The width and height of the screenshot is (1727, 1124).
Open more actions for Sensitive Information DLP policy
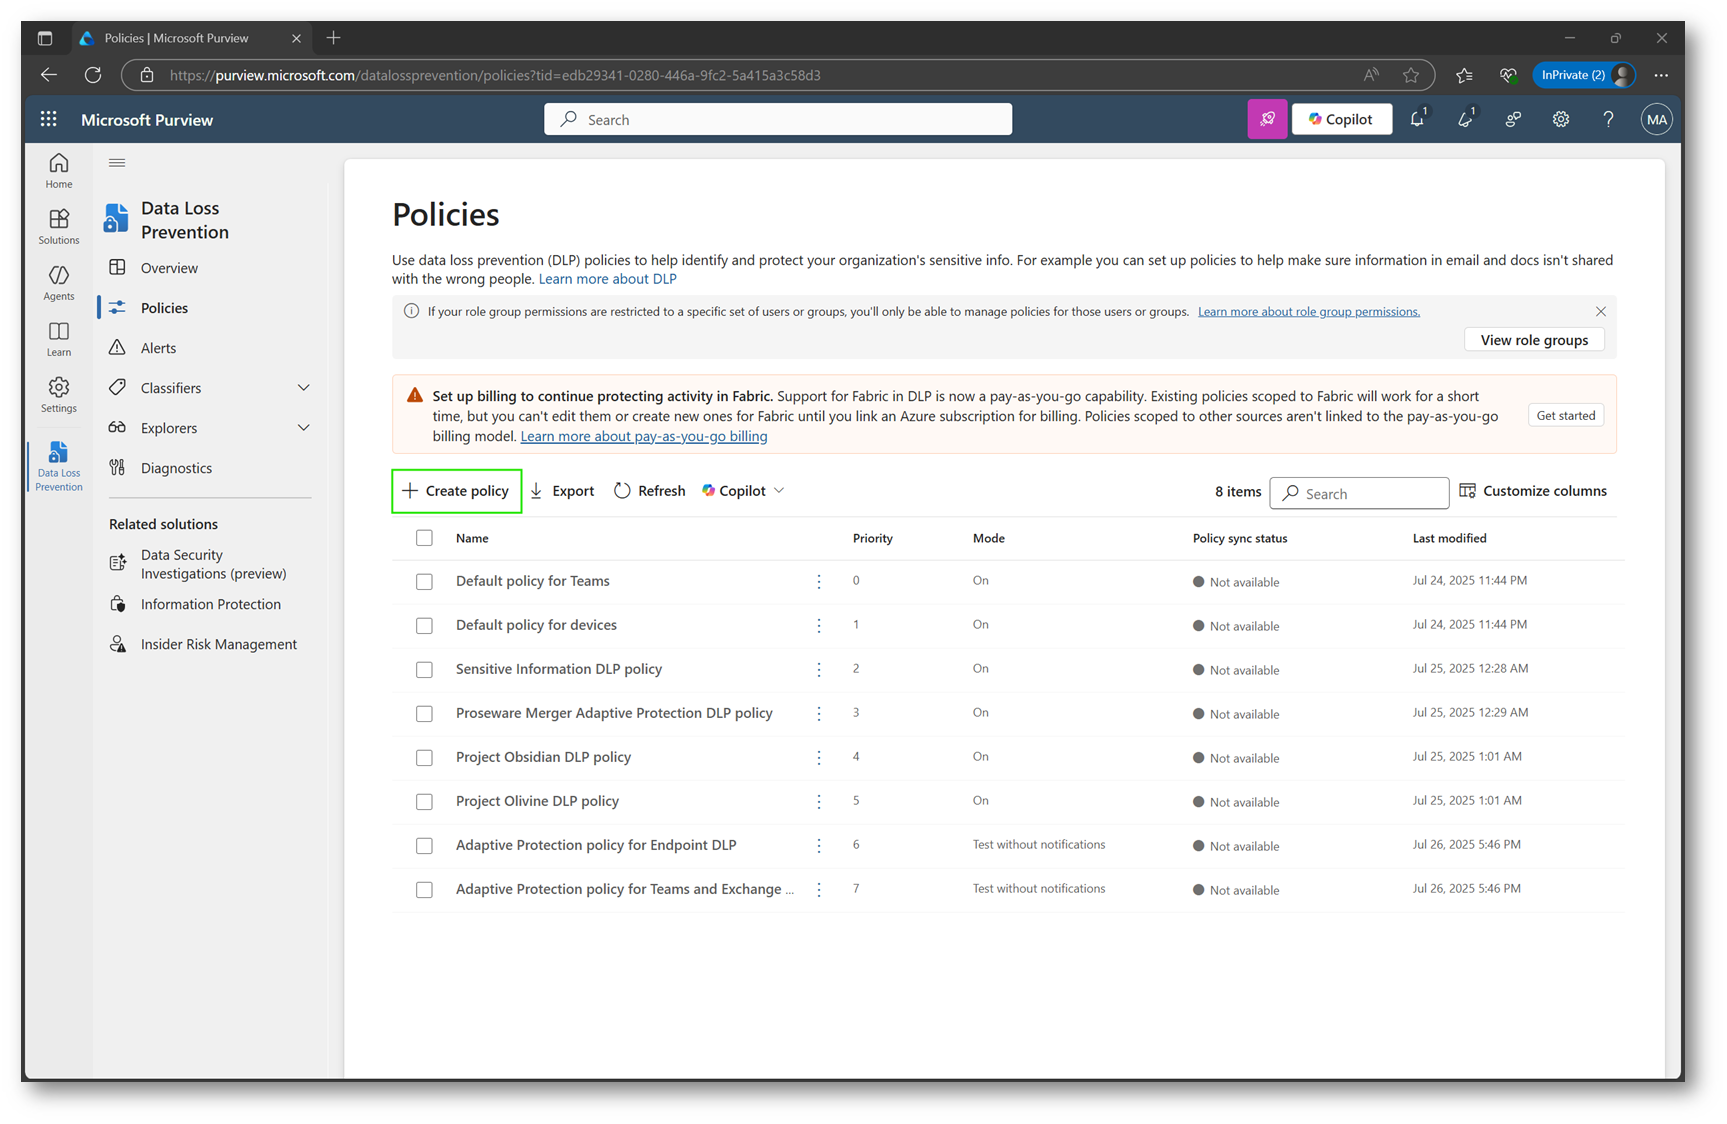[819, 669]
